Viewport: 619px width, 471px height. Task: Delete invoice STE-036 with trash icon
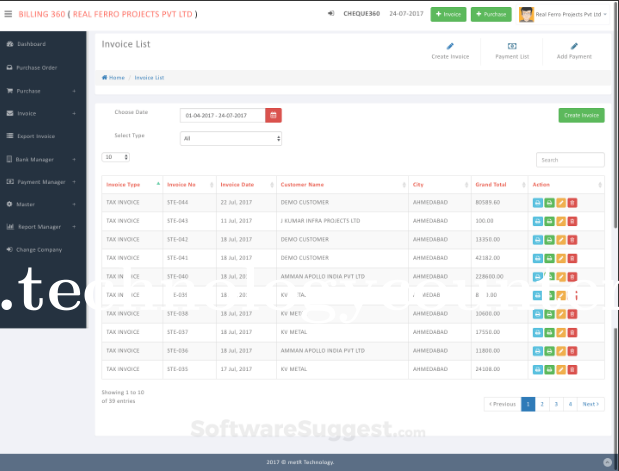point(572,351)
